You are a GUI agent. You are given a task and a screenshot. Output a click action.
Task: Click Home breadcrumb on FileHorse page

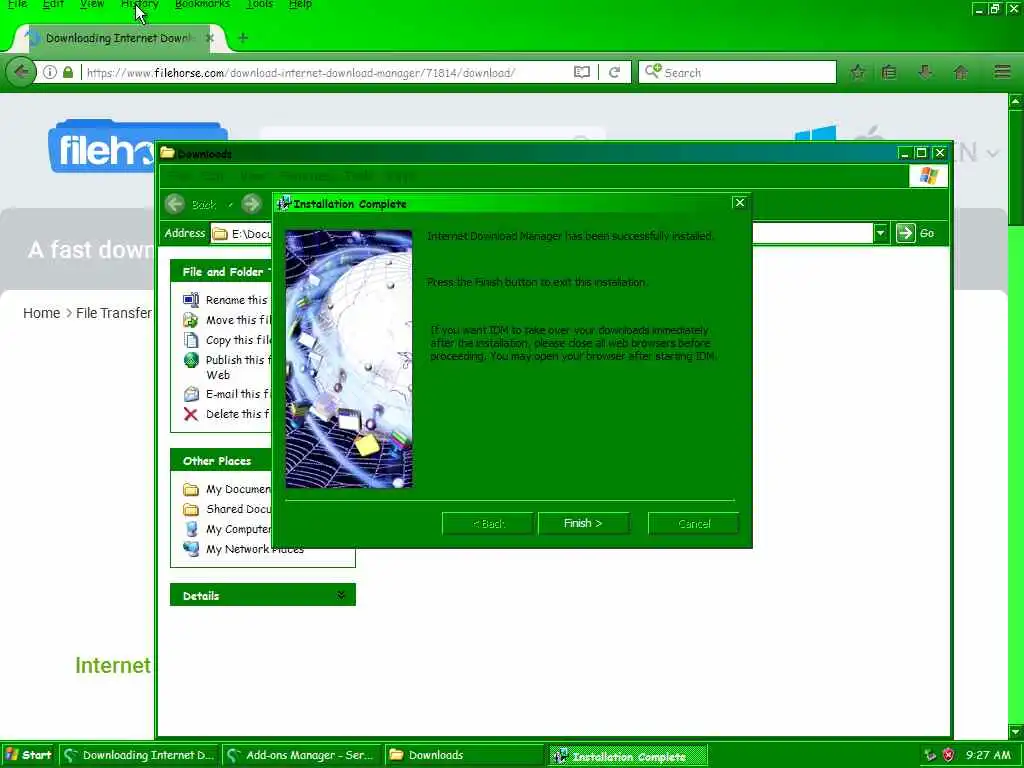(41, 313)
